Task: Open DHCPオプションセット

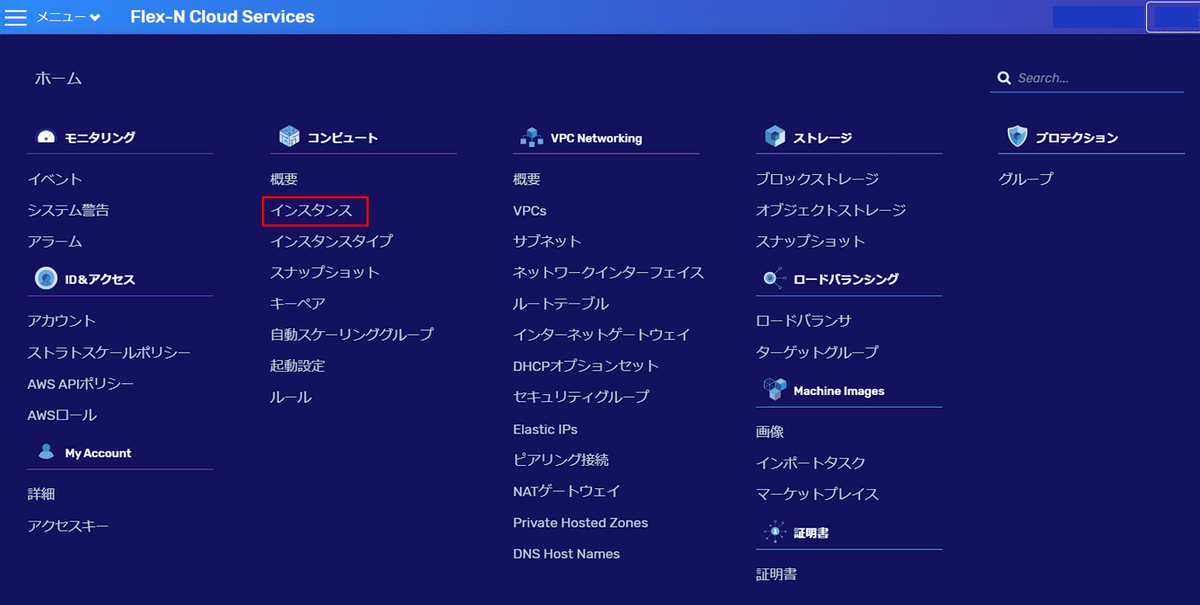Action: [x=586, y=366]
